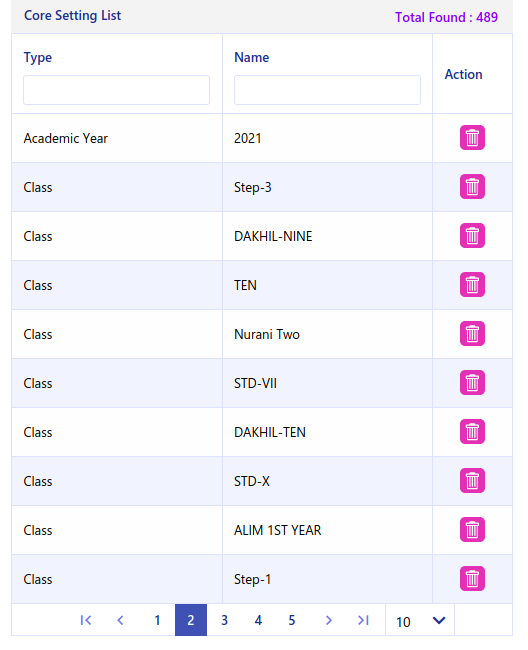Advance to the next page
528x650 pixels.
point(329,620)
